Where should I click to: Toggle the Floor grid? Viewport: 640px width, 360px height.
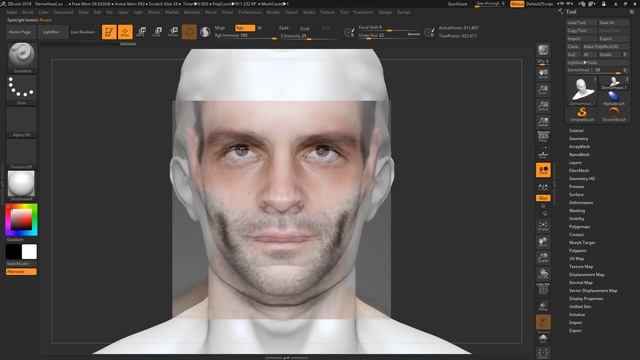coord(543,154)
